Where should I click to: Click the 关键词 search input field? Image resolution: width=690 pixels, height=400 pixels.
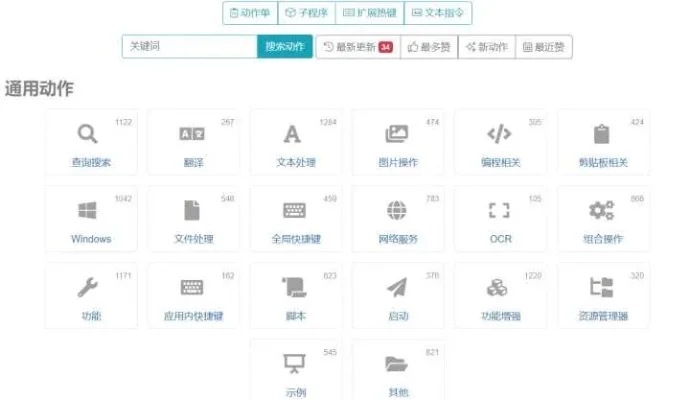(190, 46)
